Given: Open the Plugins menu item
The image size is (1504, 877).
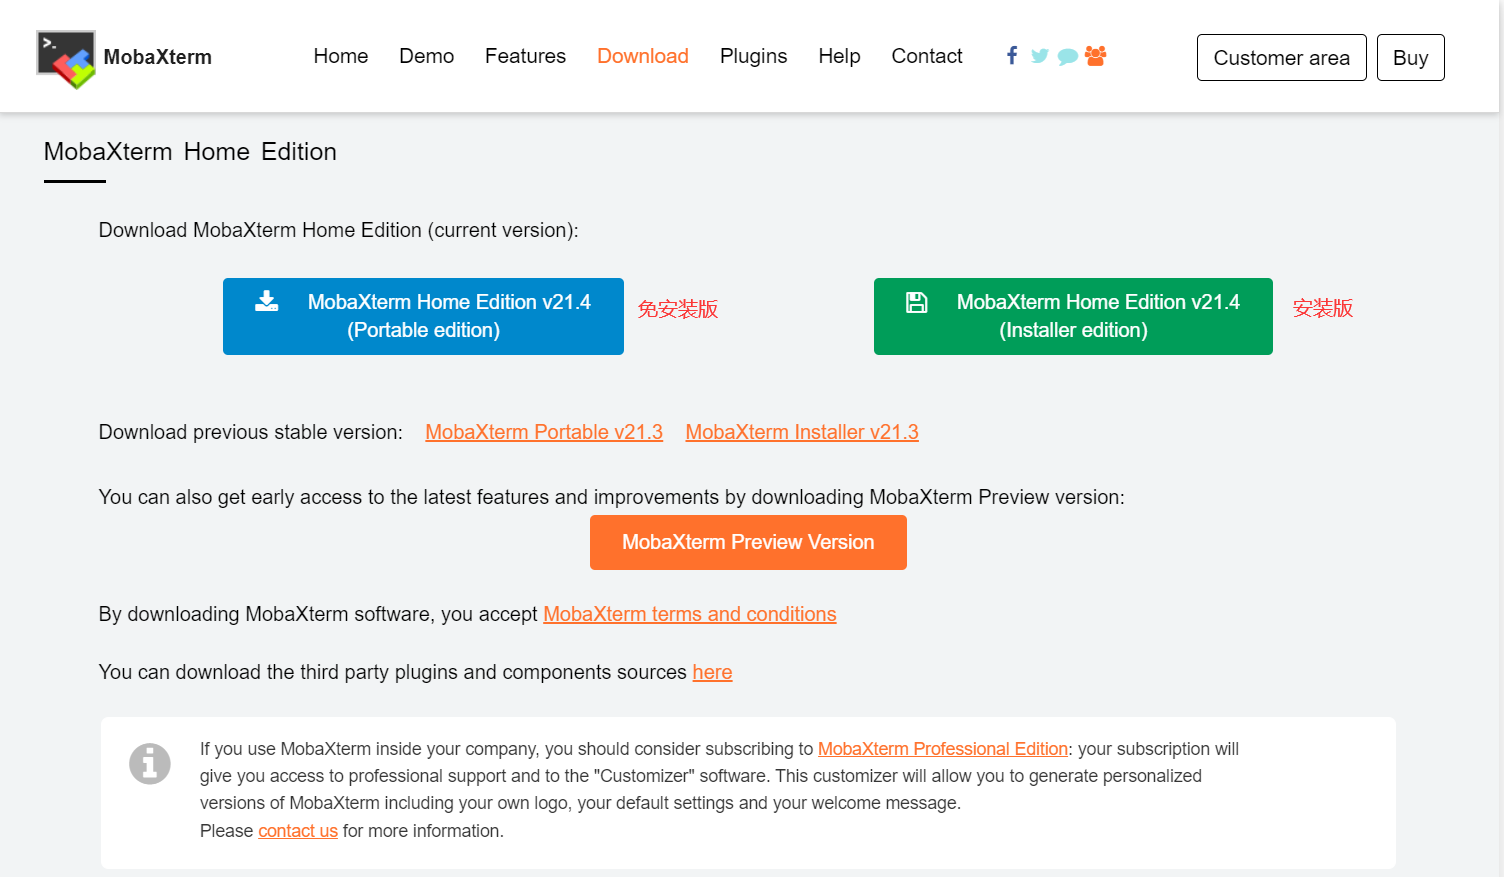Looking at the screenshot, I should pos(753,56).
